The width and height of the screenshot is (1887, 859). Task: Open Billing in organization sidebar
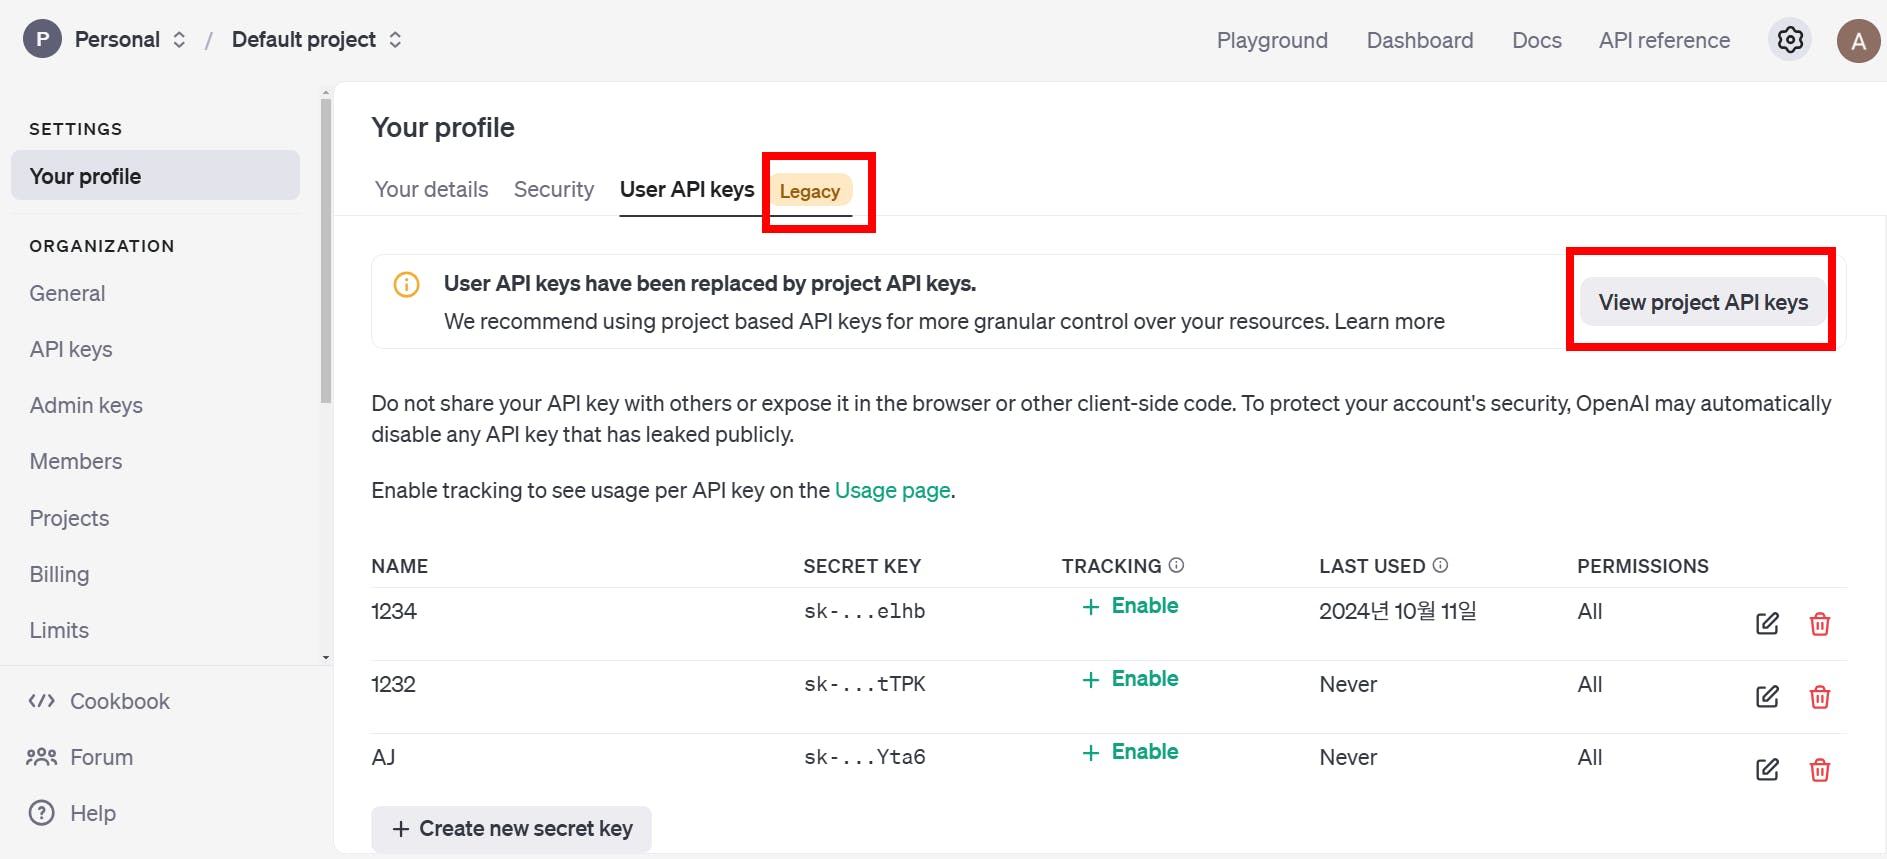59,574
